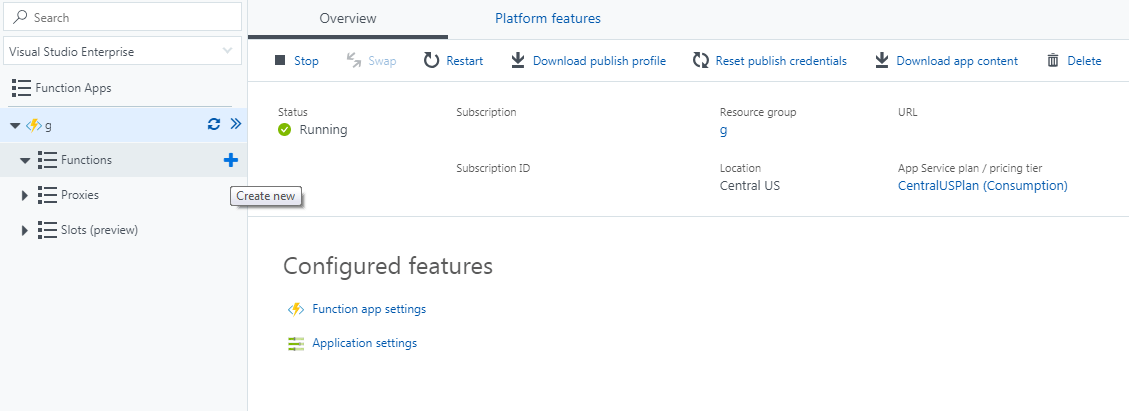Click the double chevron next to g

(235, 125)
